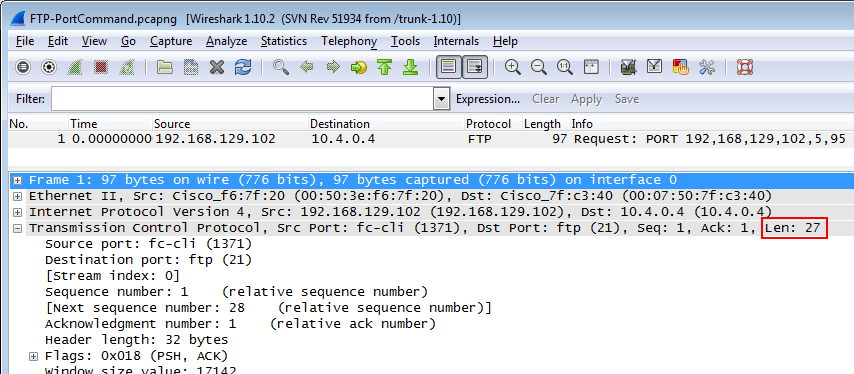
Task: Expand the Flags: 0x018 node
Action: (x=34, y=356)
